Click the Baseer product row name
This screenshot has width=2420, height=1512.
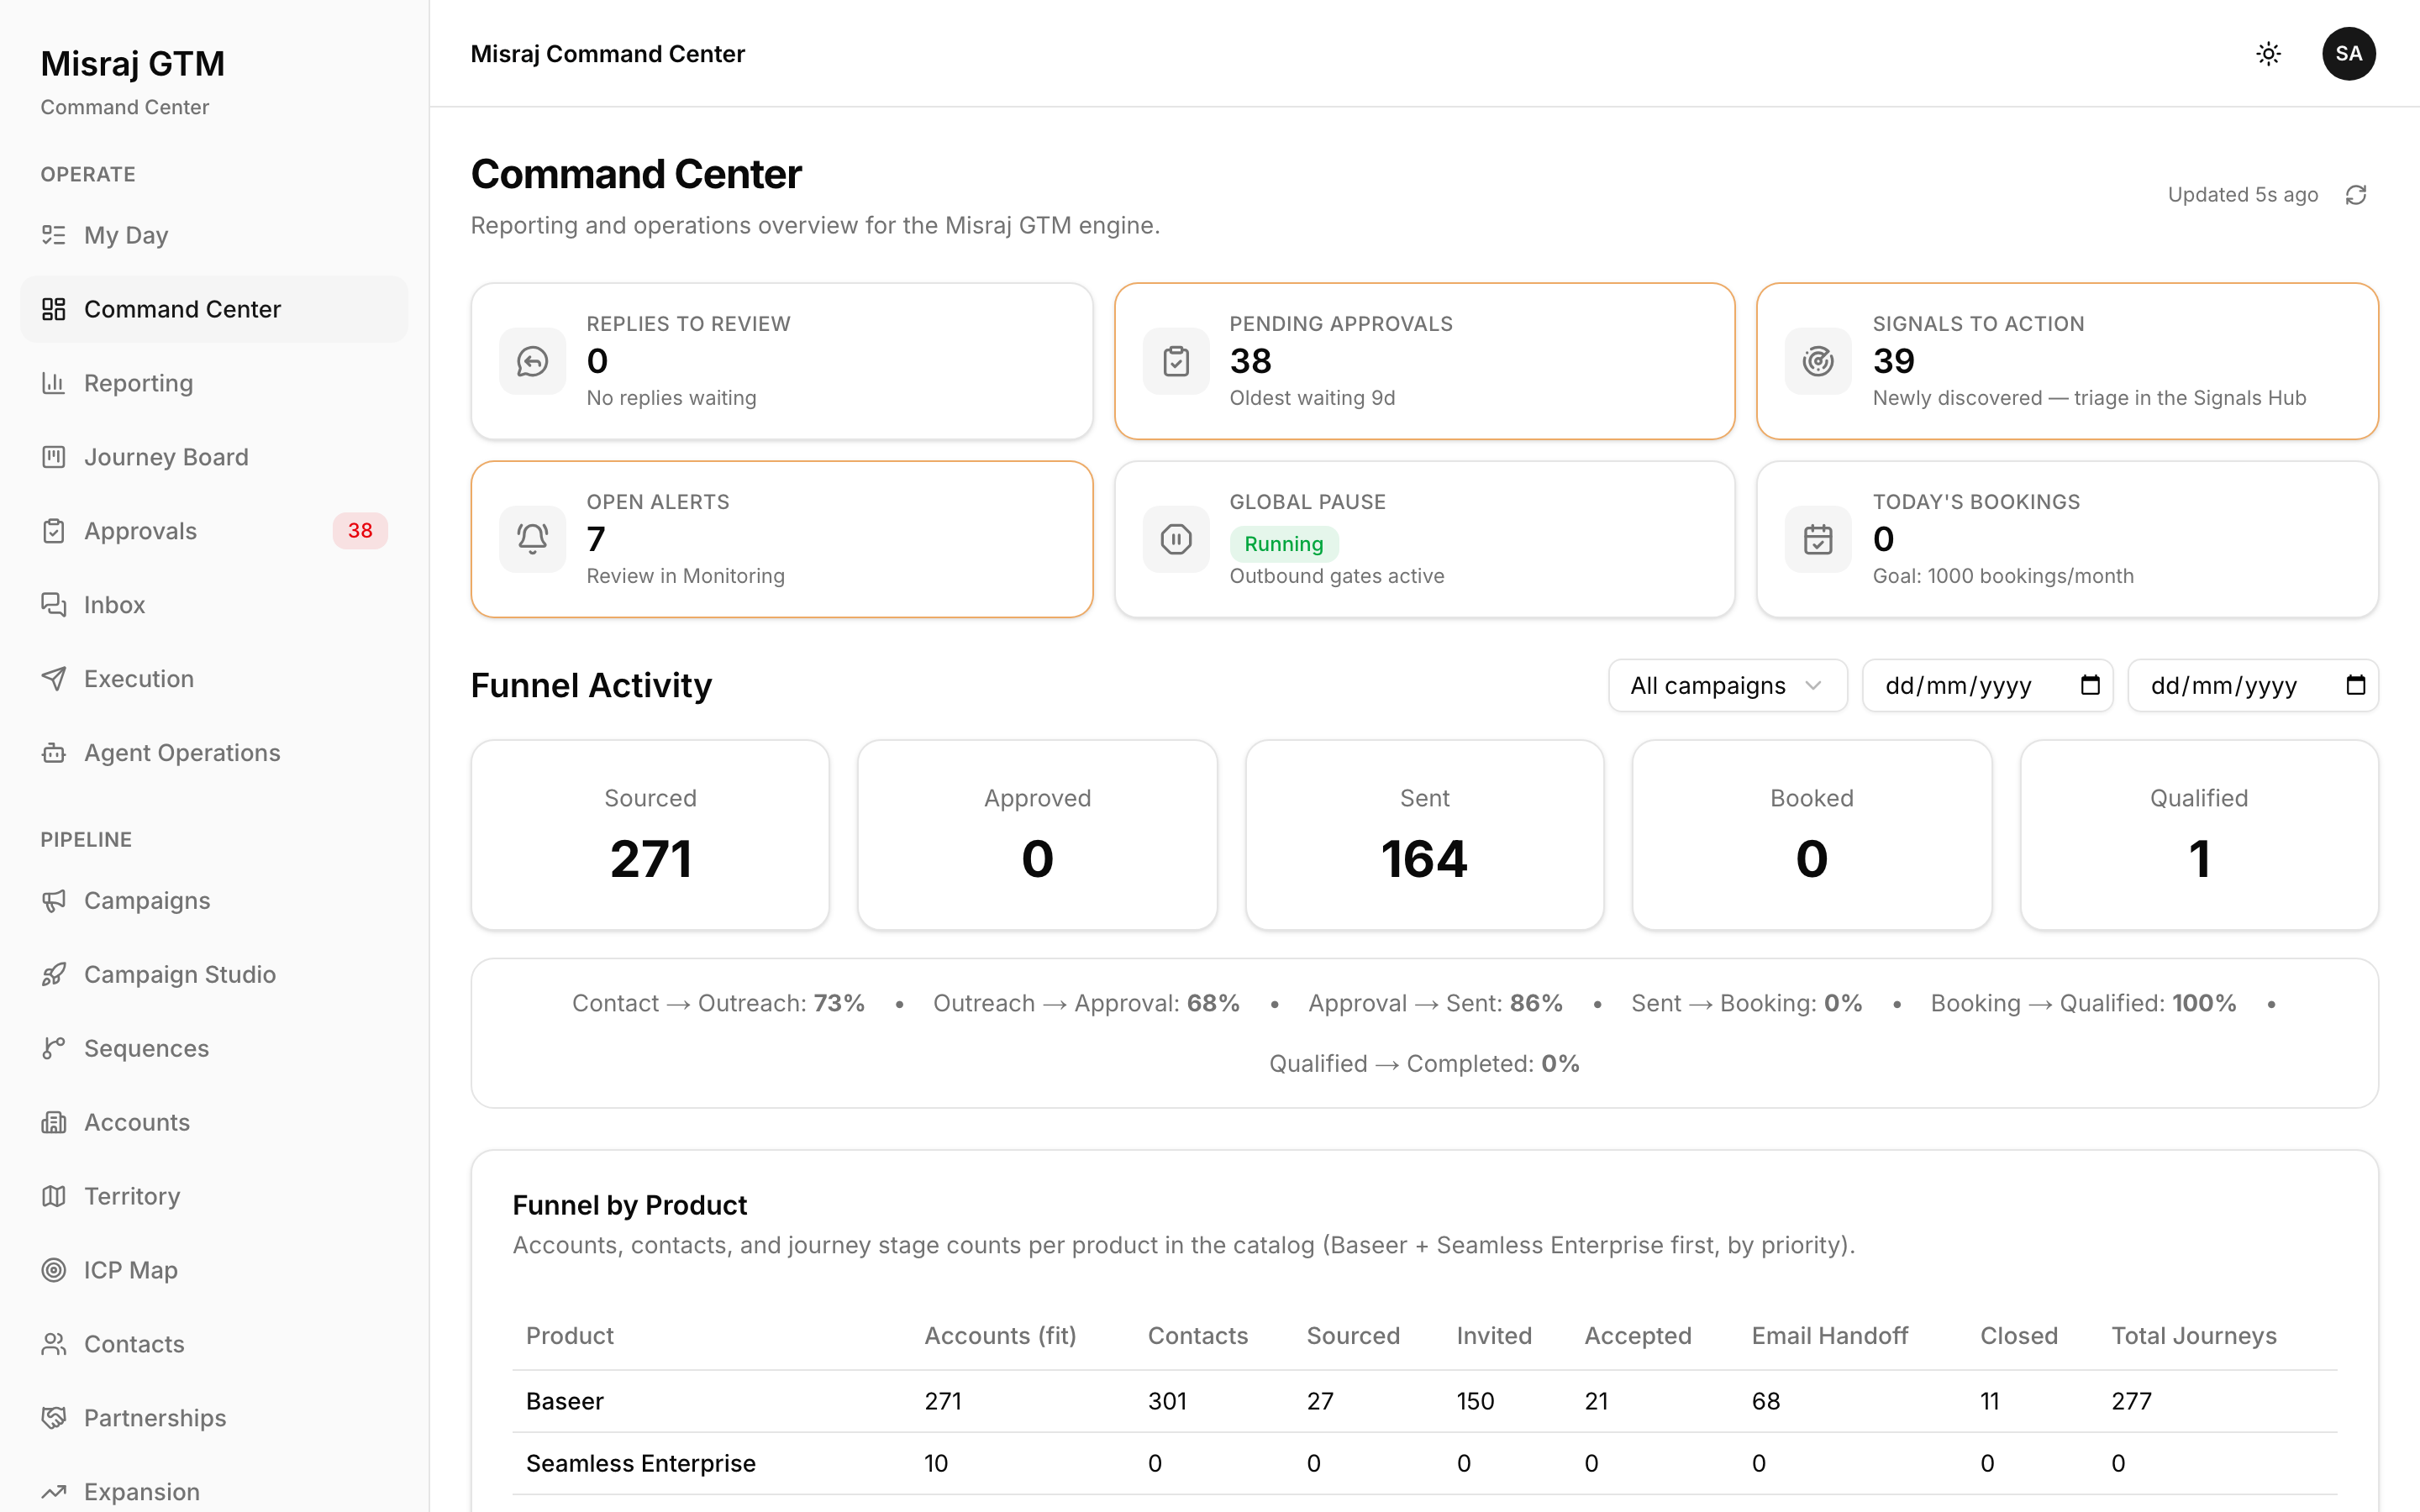565,1401
